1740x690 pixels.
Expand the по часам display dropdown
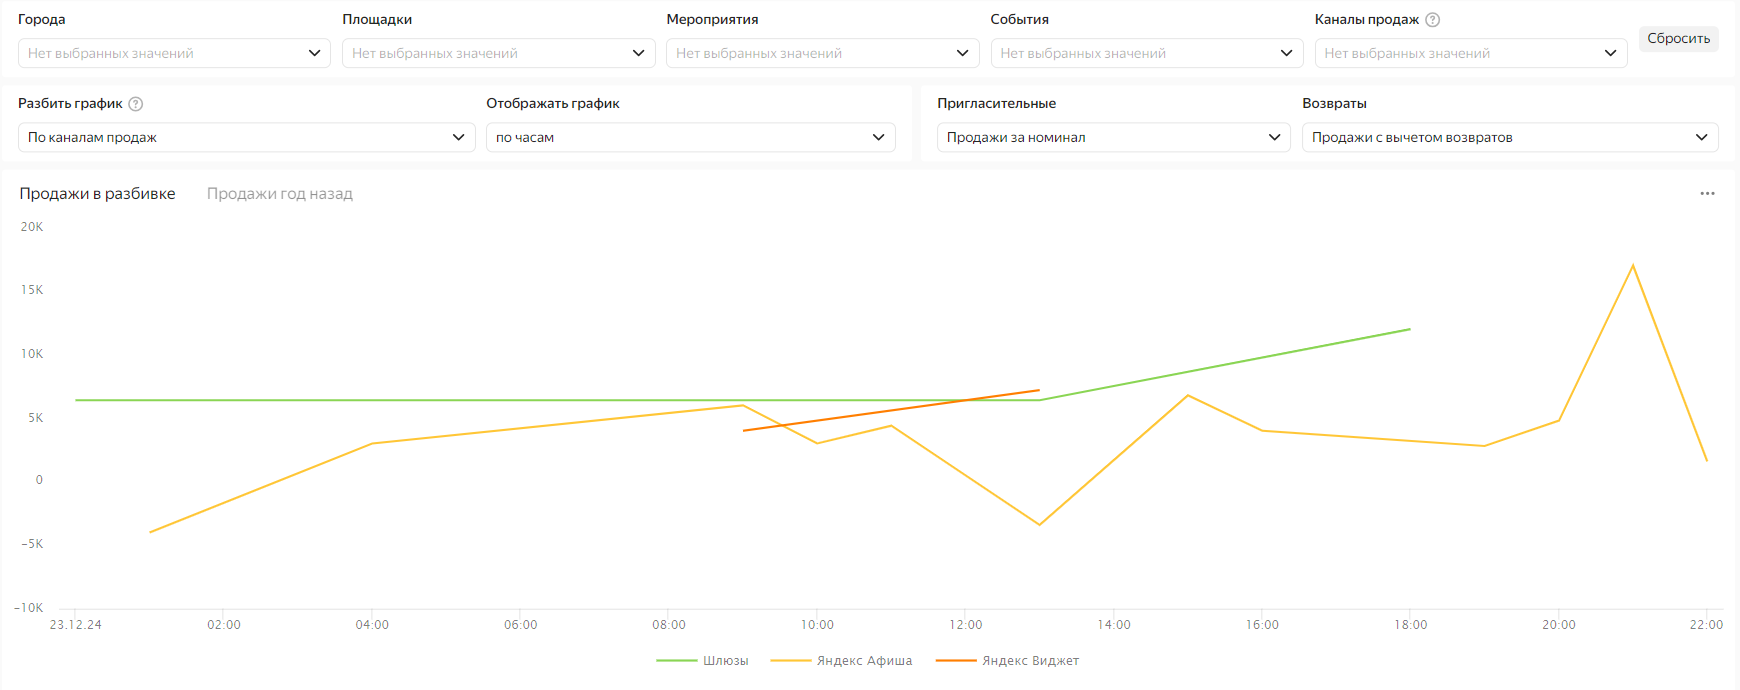(690, 137)
